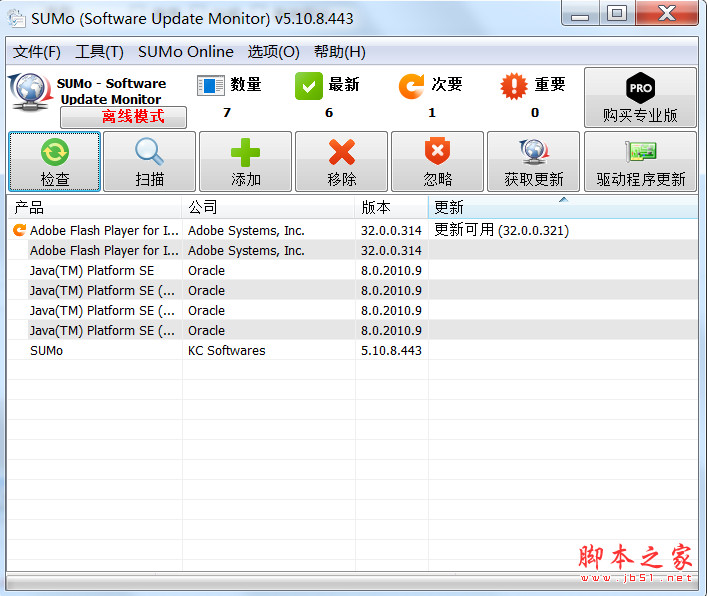Open the SUMo Online menu
This screenshot has width=707, height=596.
pos(186,52)
